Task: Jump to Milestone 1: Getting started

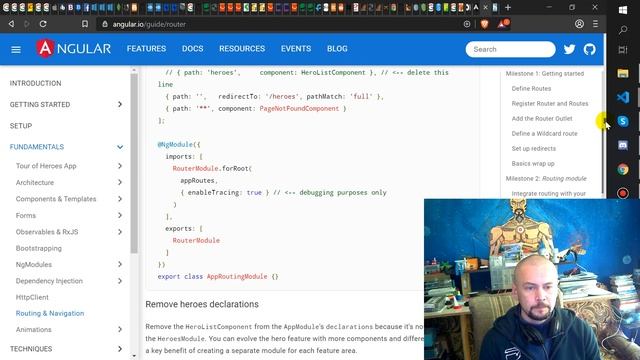Action: pyautogui.click(x=545, y=73)
